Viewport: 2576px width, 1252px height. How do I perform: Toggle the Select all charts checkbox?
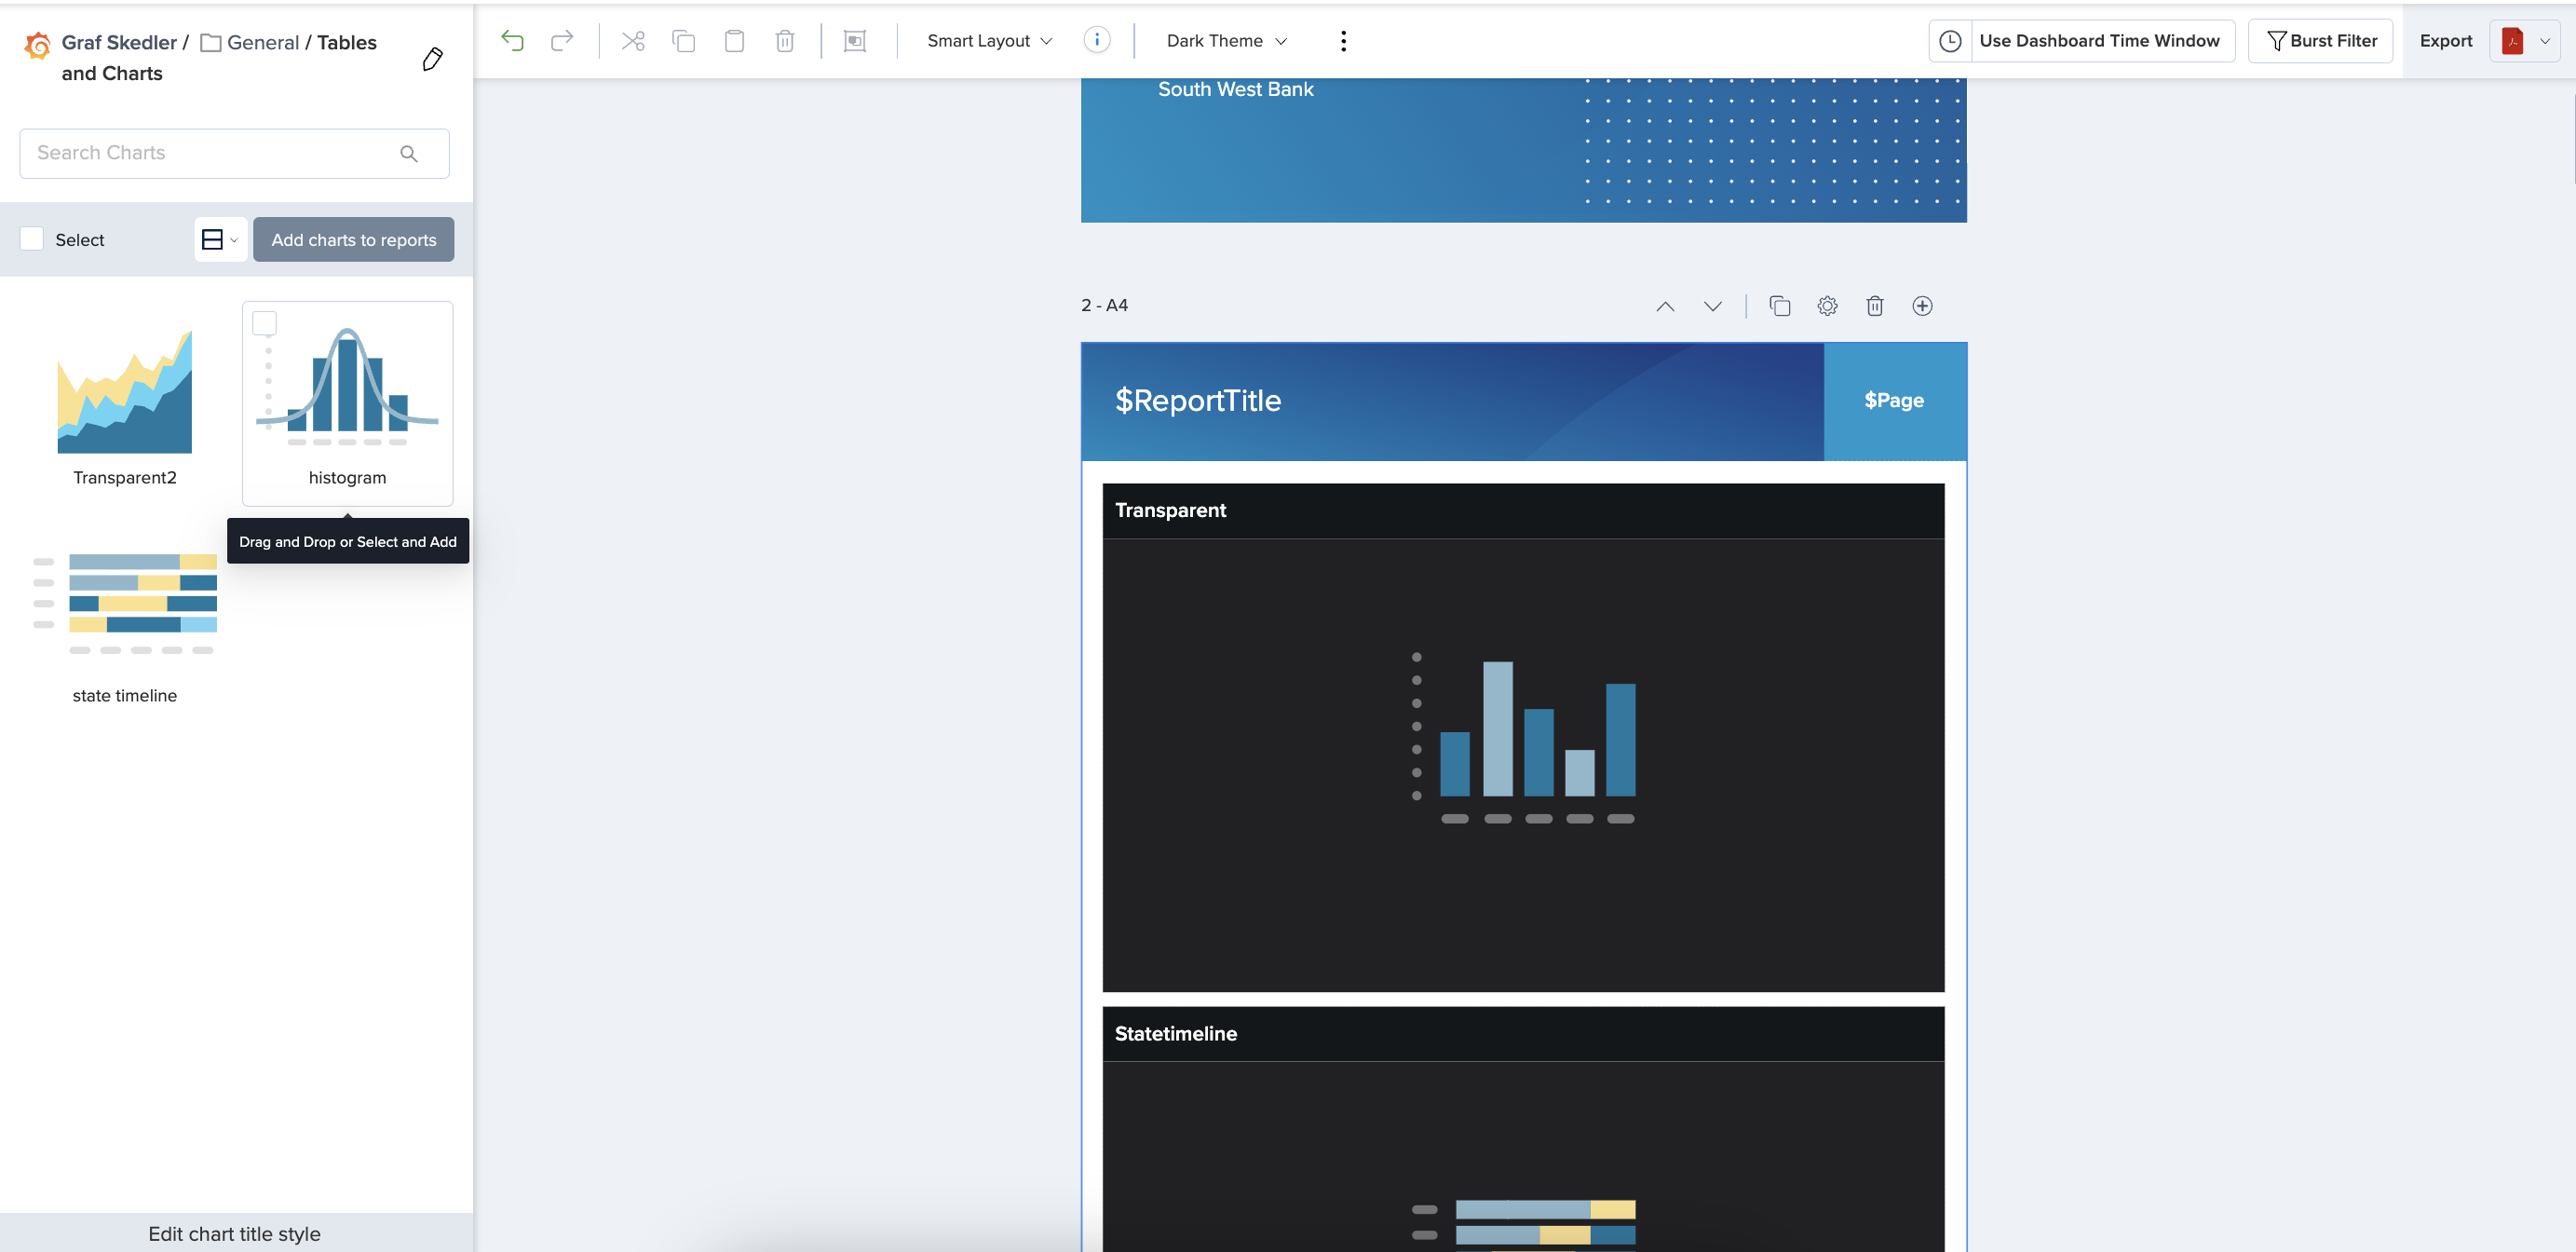31,238
